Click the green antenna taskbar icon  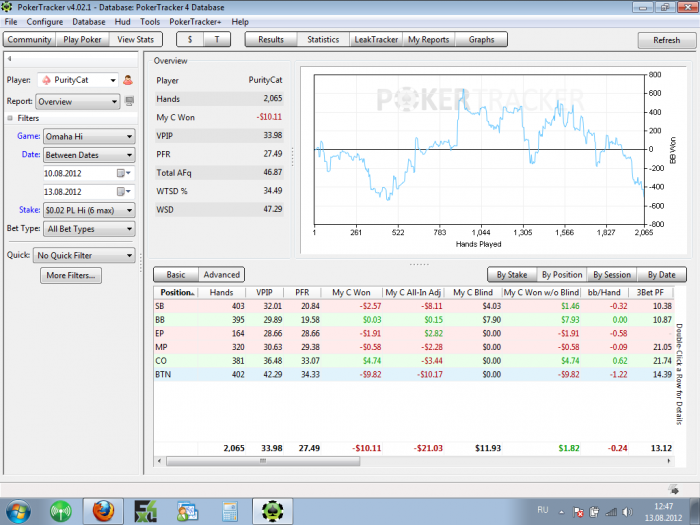point(61,511)
